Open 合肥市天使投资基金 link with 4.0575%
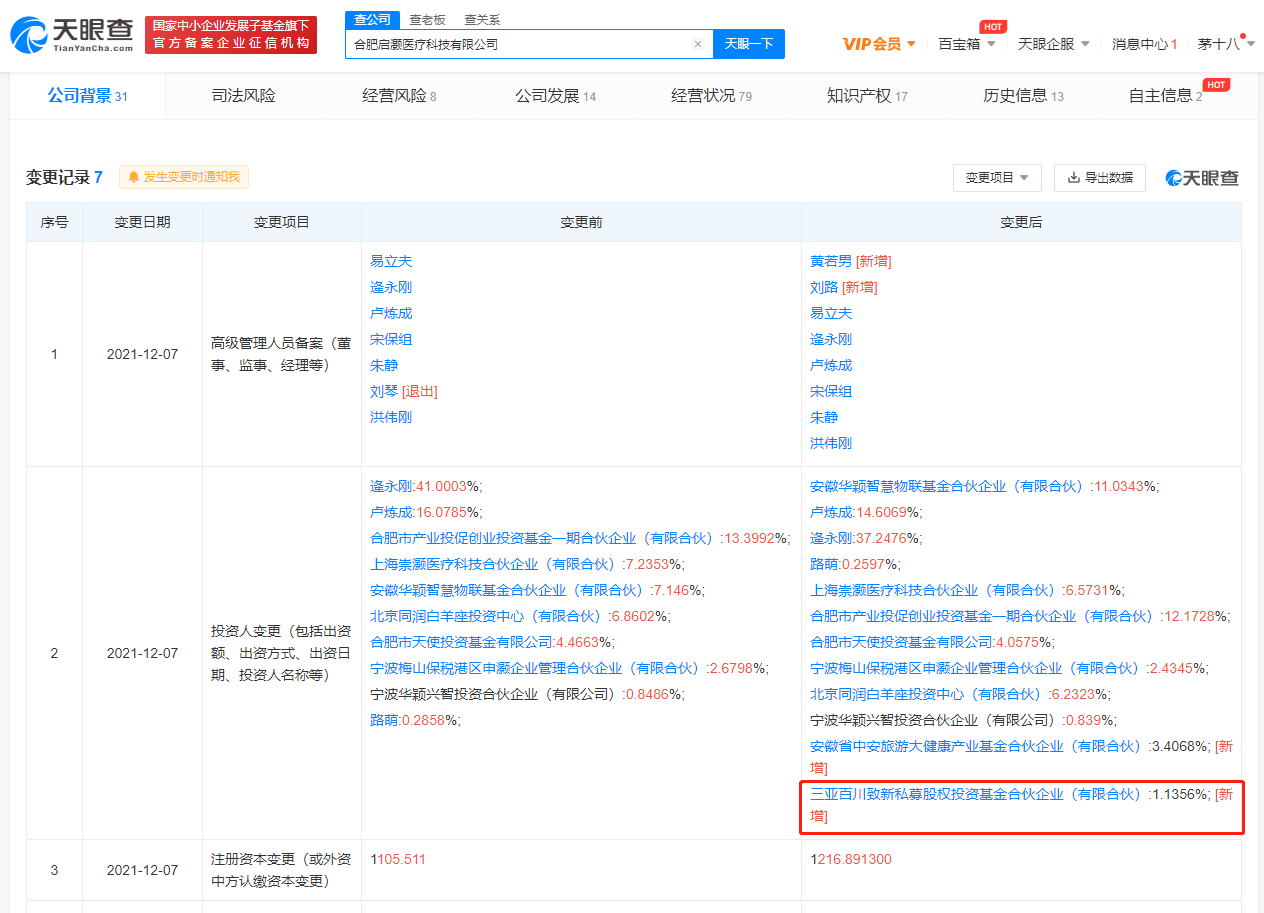This screenshot has width=1264, height=913. click(x=901, y=643)
